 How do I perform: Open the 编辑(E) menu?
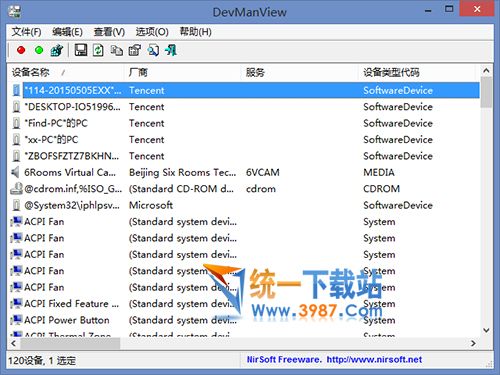point(68,32)
